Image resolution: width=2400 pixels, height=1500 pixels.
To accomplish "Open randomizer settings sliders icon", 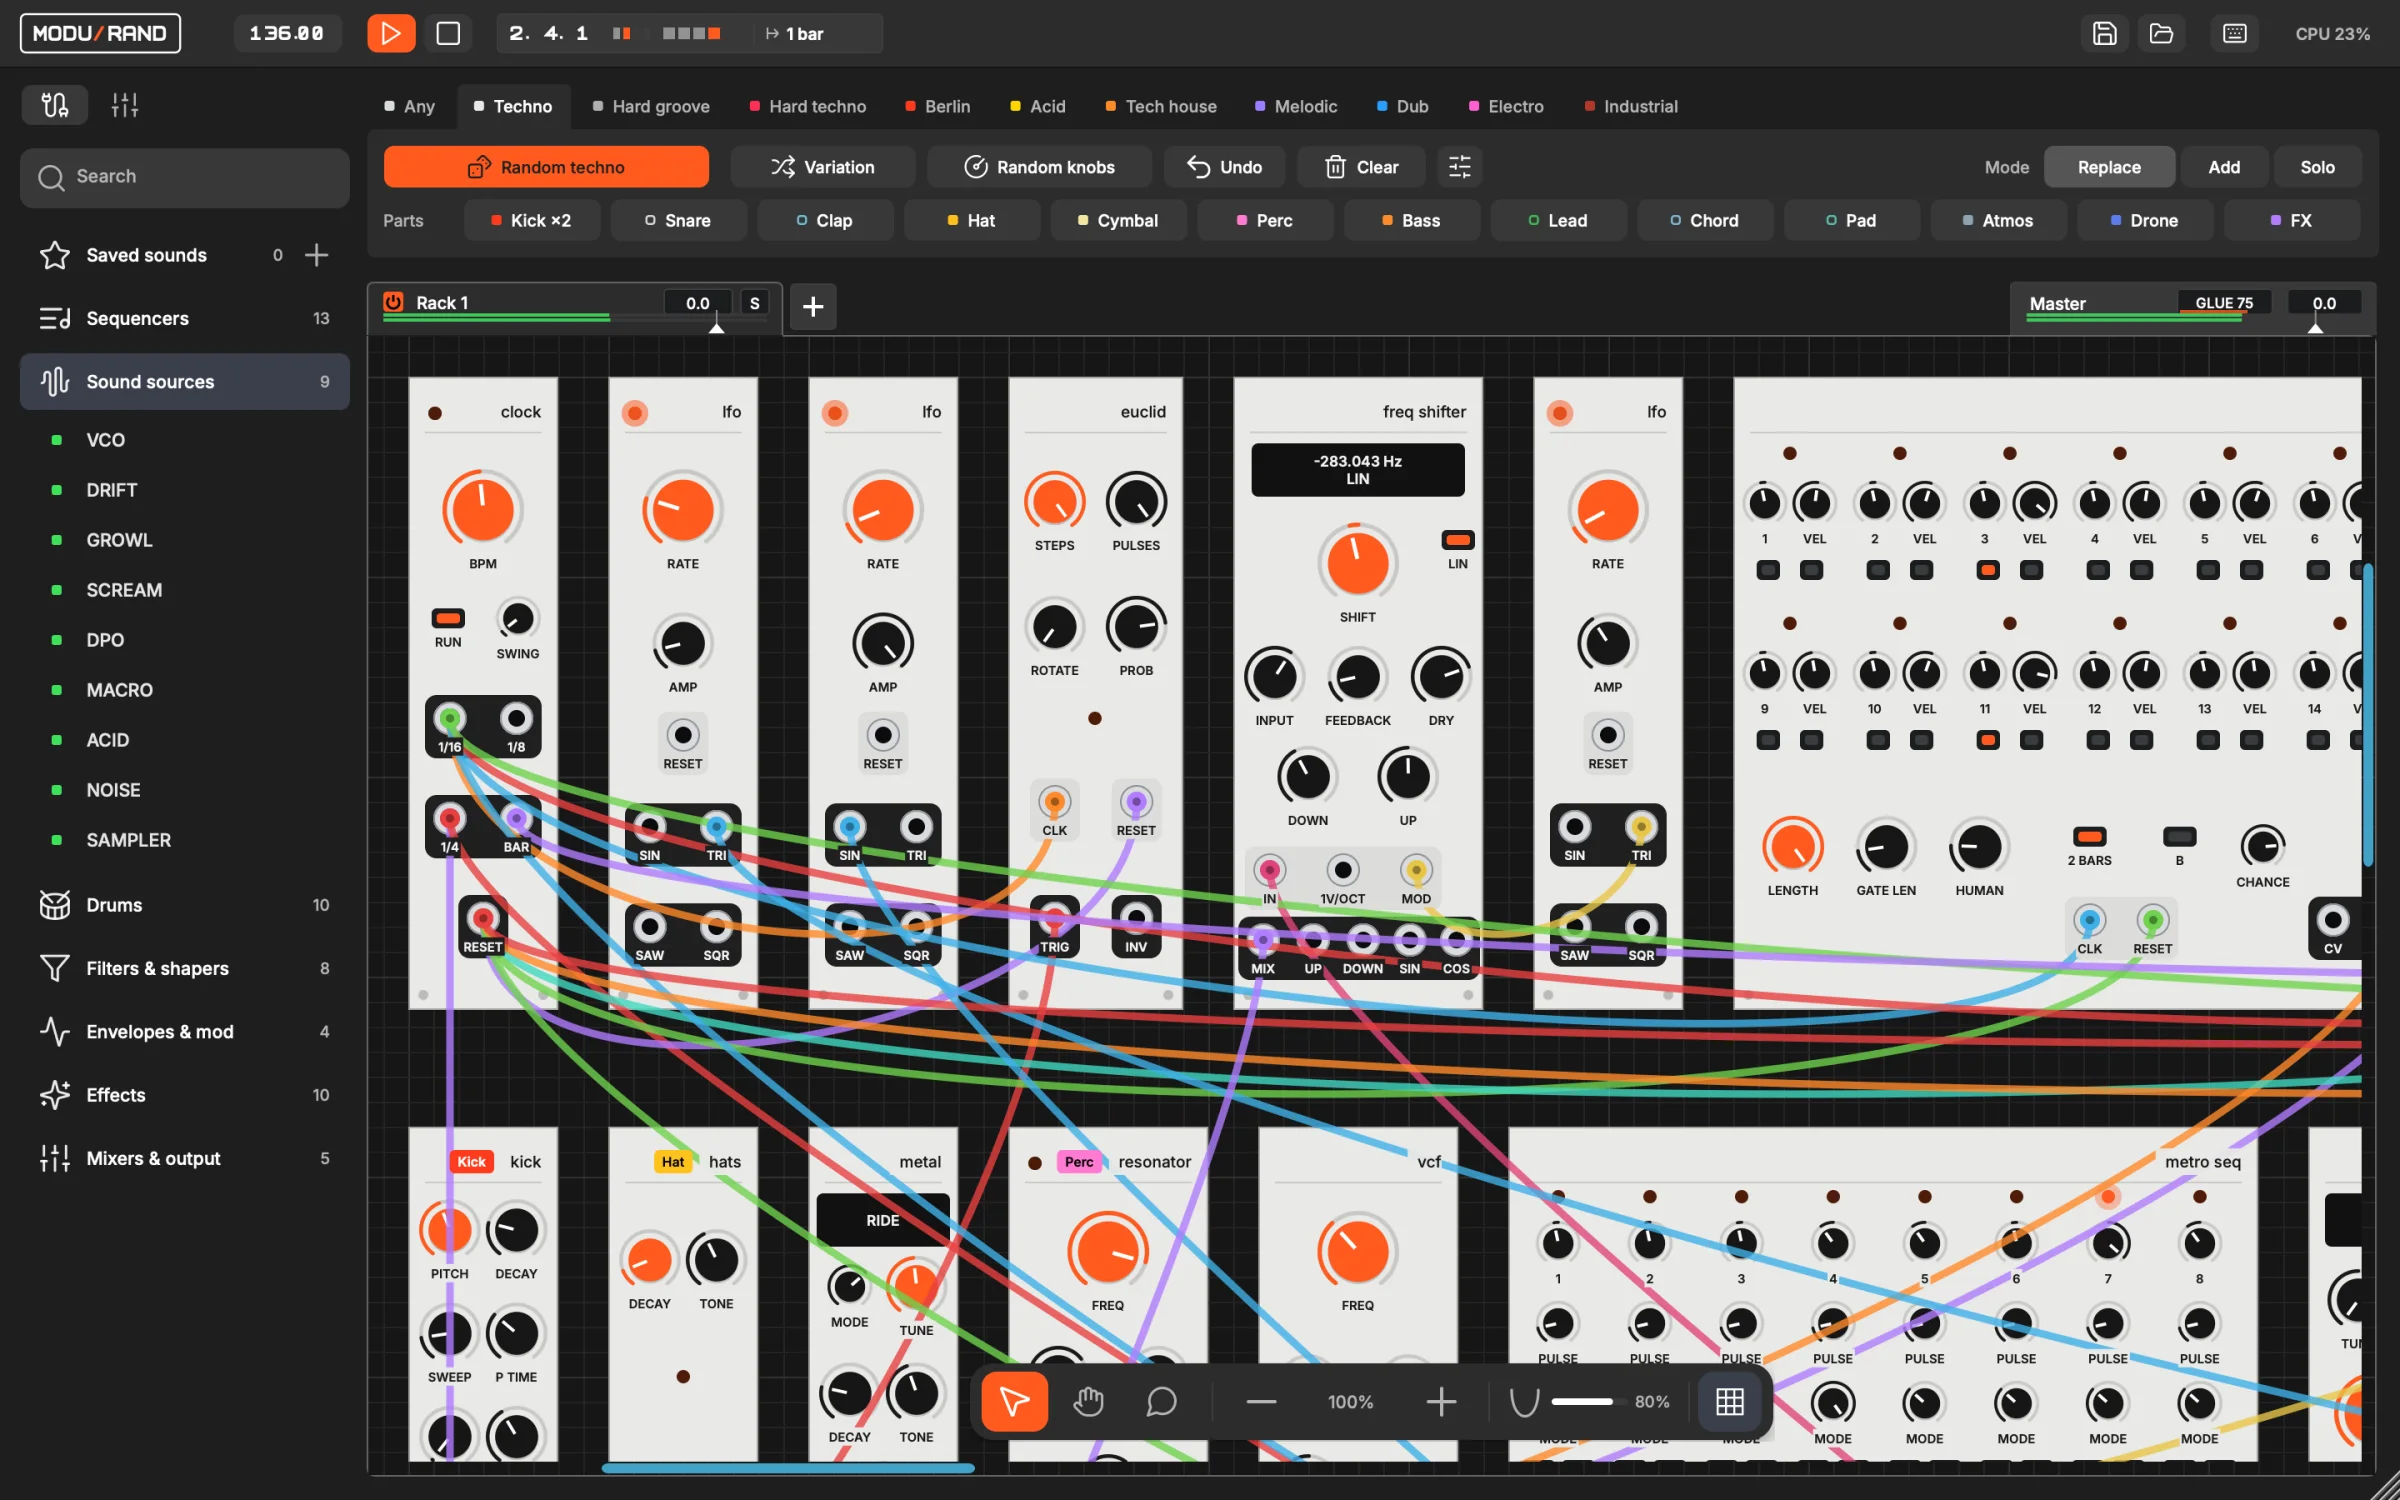I will point(1459,167).
